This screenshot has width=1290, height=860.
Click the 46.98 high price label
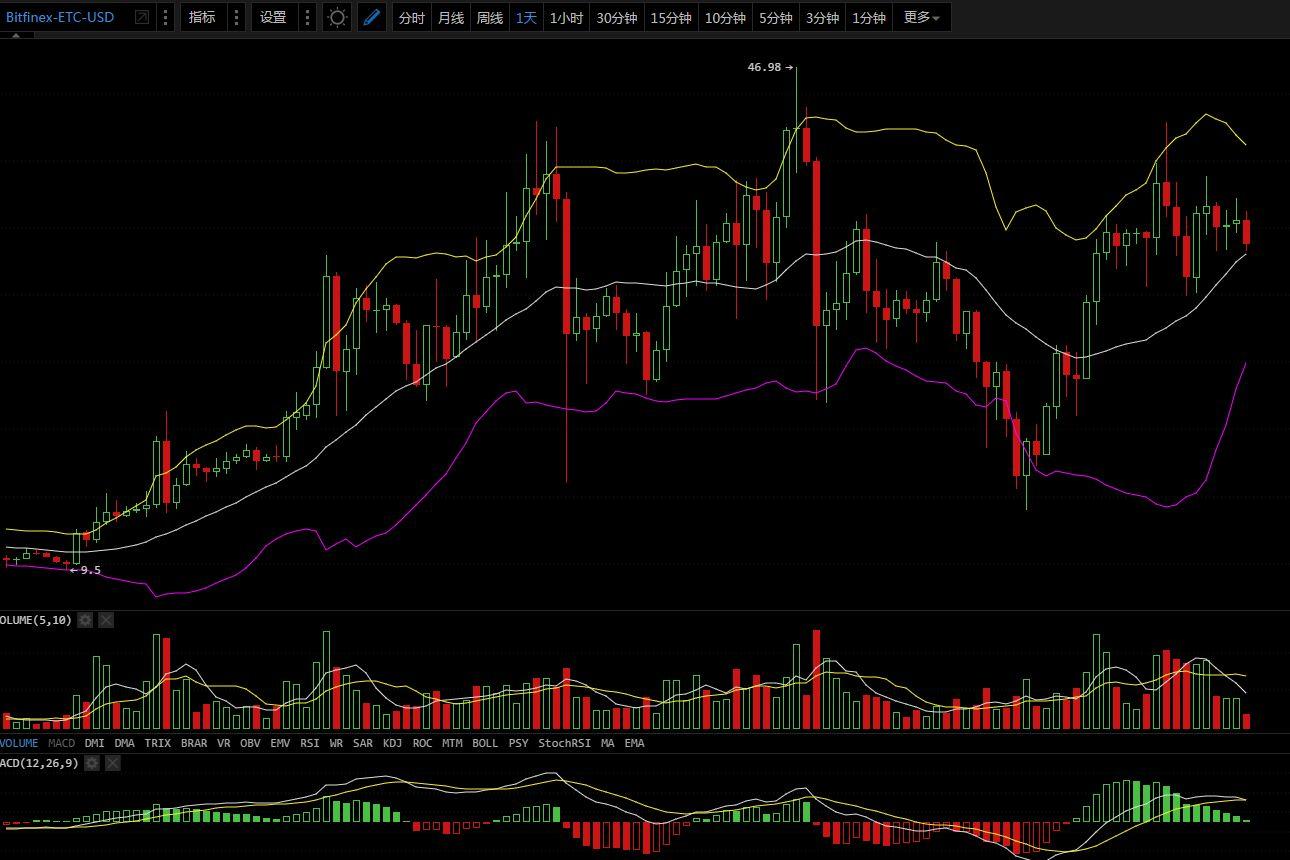pyautogui.click(x=765, y=67)
